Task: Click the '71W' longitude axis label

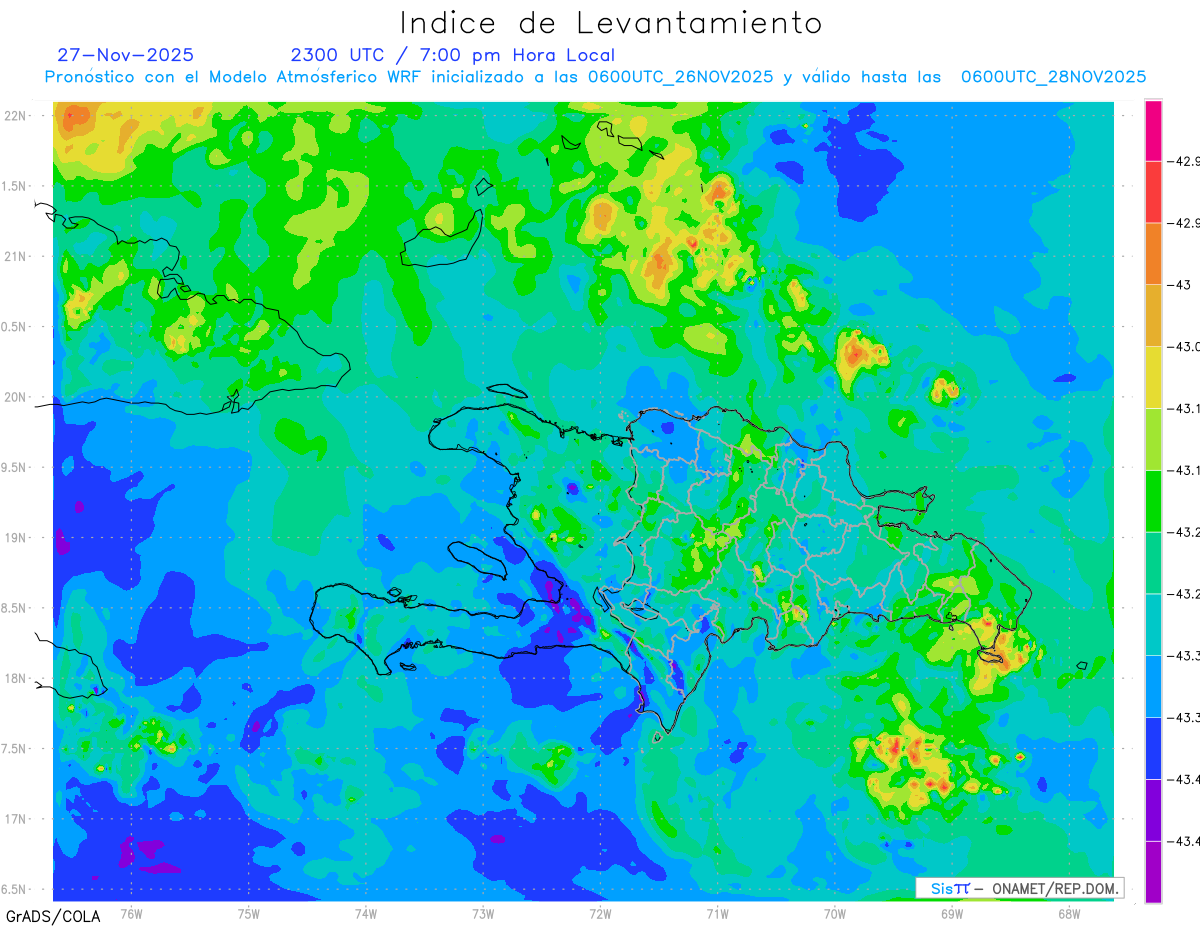Action: point(717,913)
